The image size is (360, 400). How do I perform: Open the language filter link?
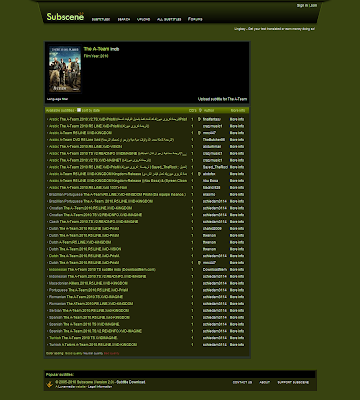coord(57,99)
